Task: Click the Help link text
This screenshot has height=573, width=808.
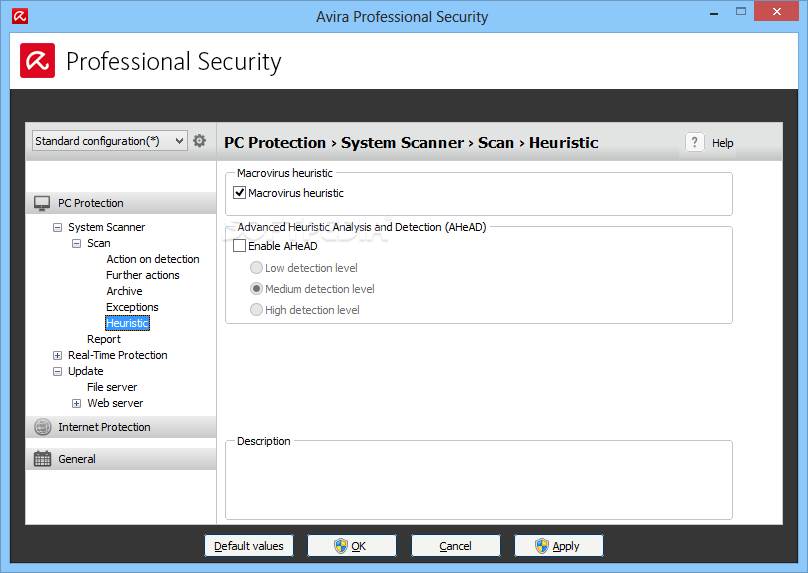Action: 722,143
